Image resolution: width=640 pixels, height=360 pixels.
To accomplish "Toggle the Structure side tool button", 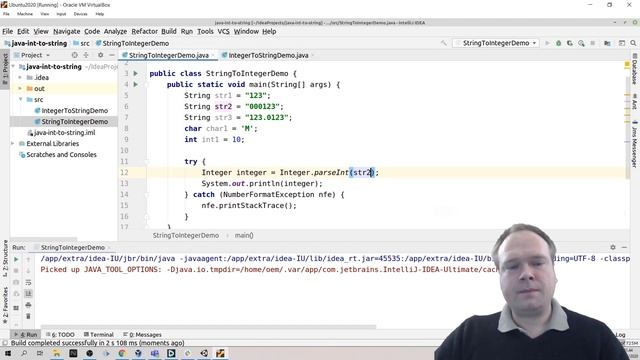I will click(5, 258).
